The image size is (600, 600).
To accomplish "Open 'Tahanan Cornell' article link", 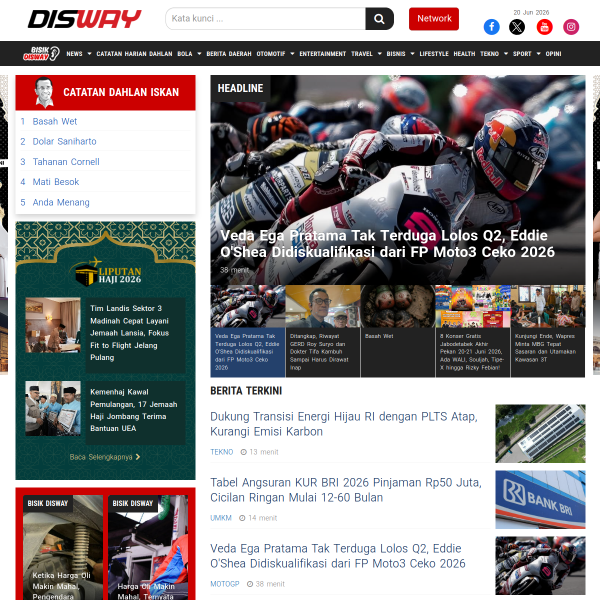I will pos(66,162).
